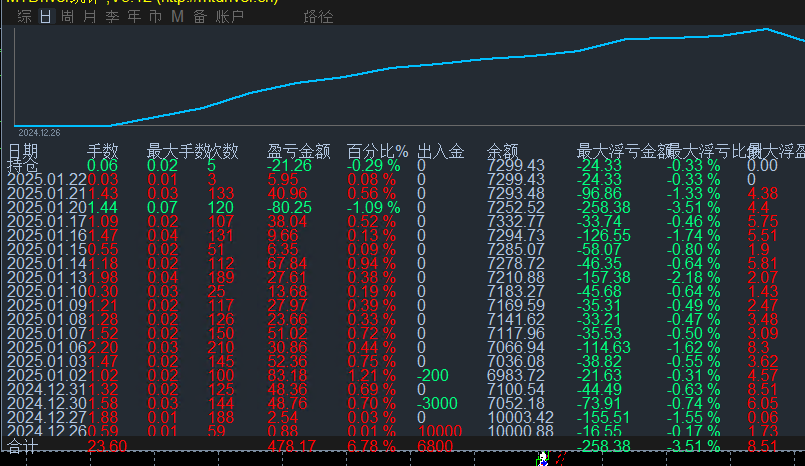Click the 6800 total deposit value

[435, 446]
